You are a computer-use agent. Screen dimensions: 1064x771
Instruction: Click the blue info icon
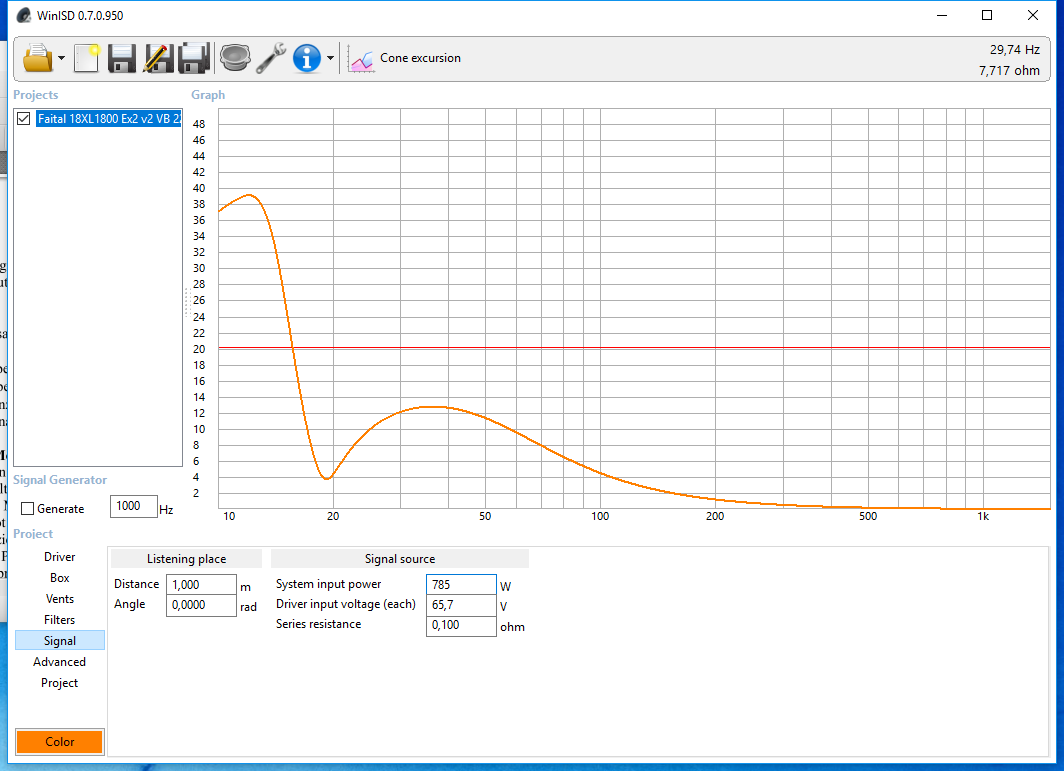pos(306,58)
